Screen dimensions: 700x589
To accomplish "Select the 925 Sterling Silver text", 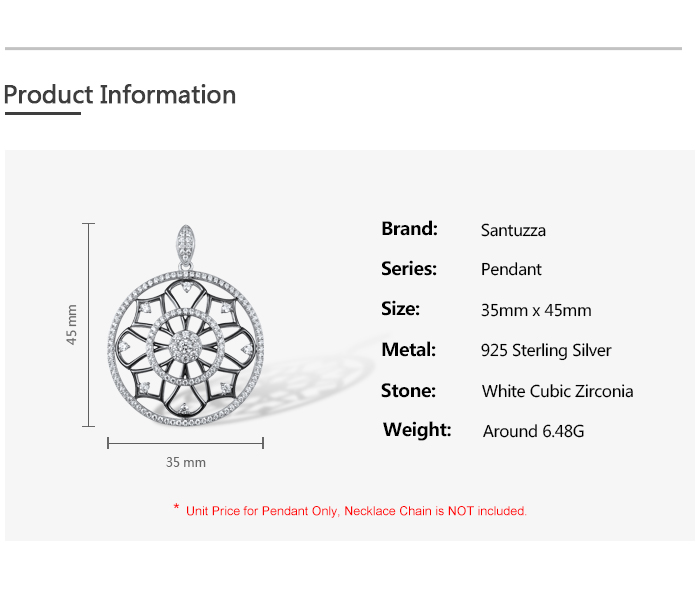I will tap(546, 351).
